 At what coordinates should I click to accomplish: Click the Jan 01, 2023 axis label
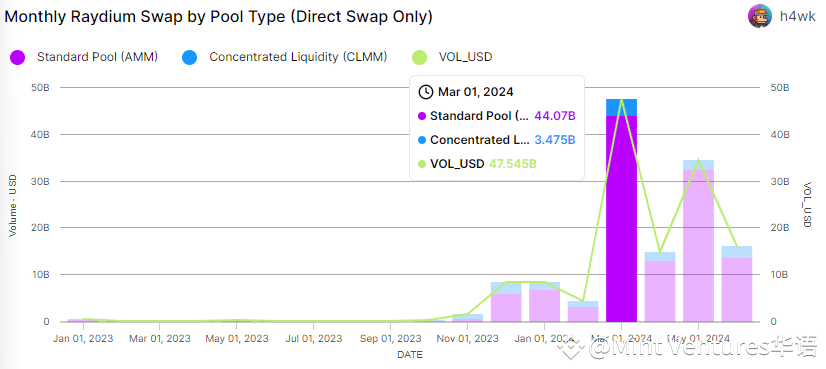pos(83,338)
